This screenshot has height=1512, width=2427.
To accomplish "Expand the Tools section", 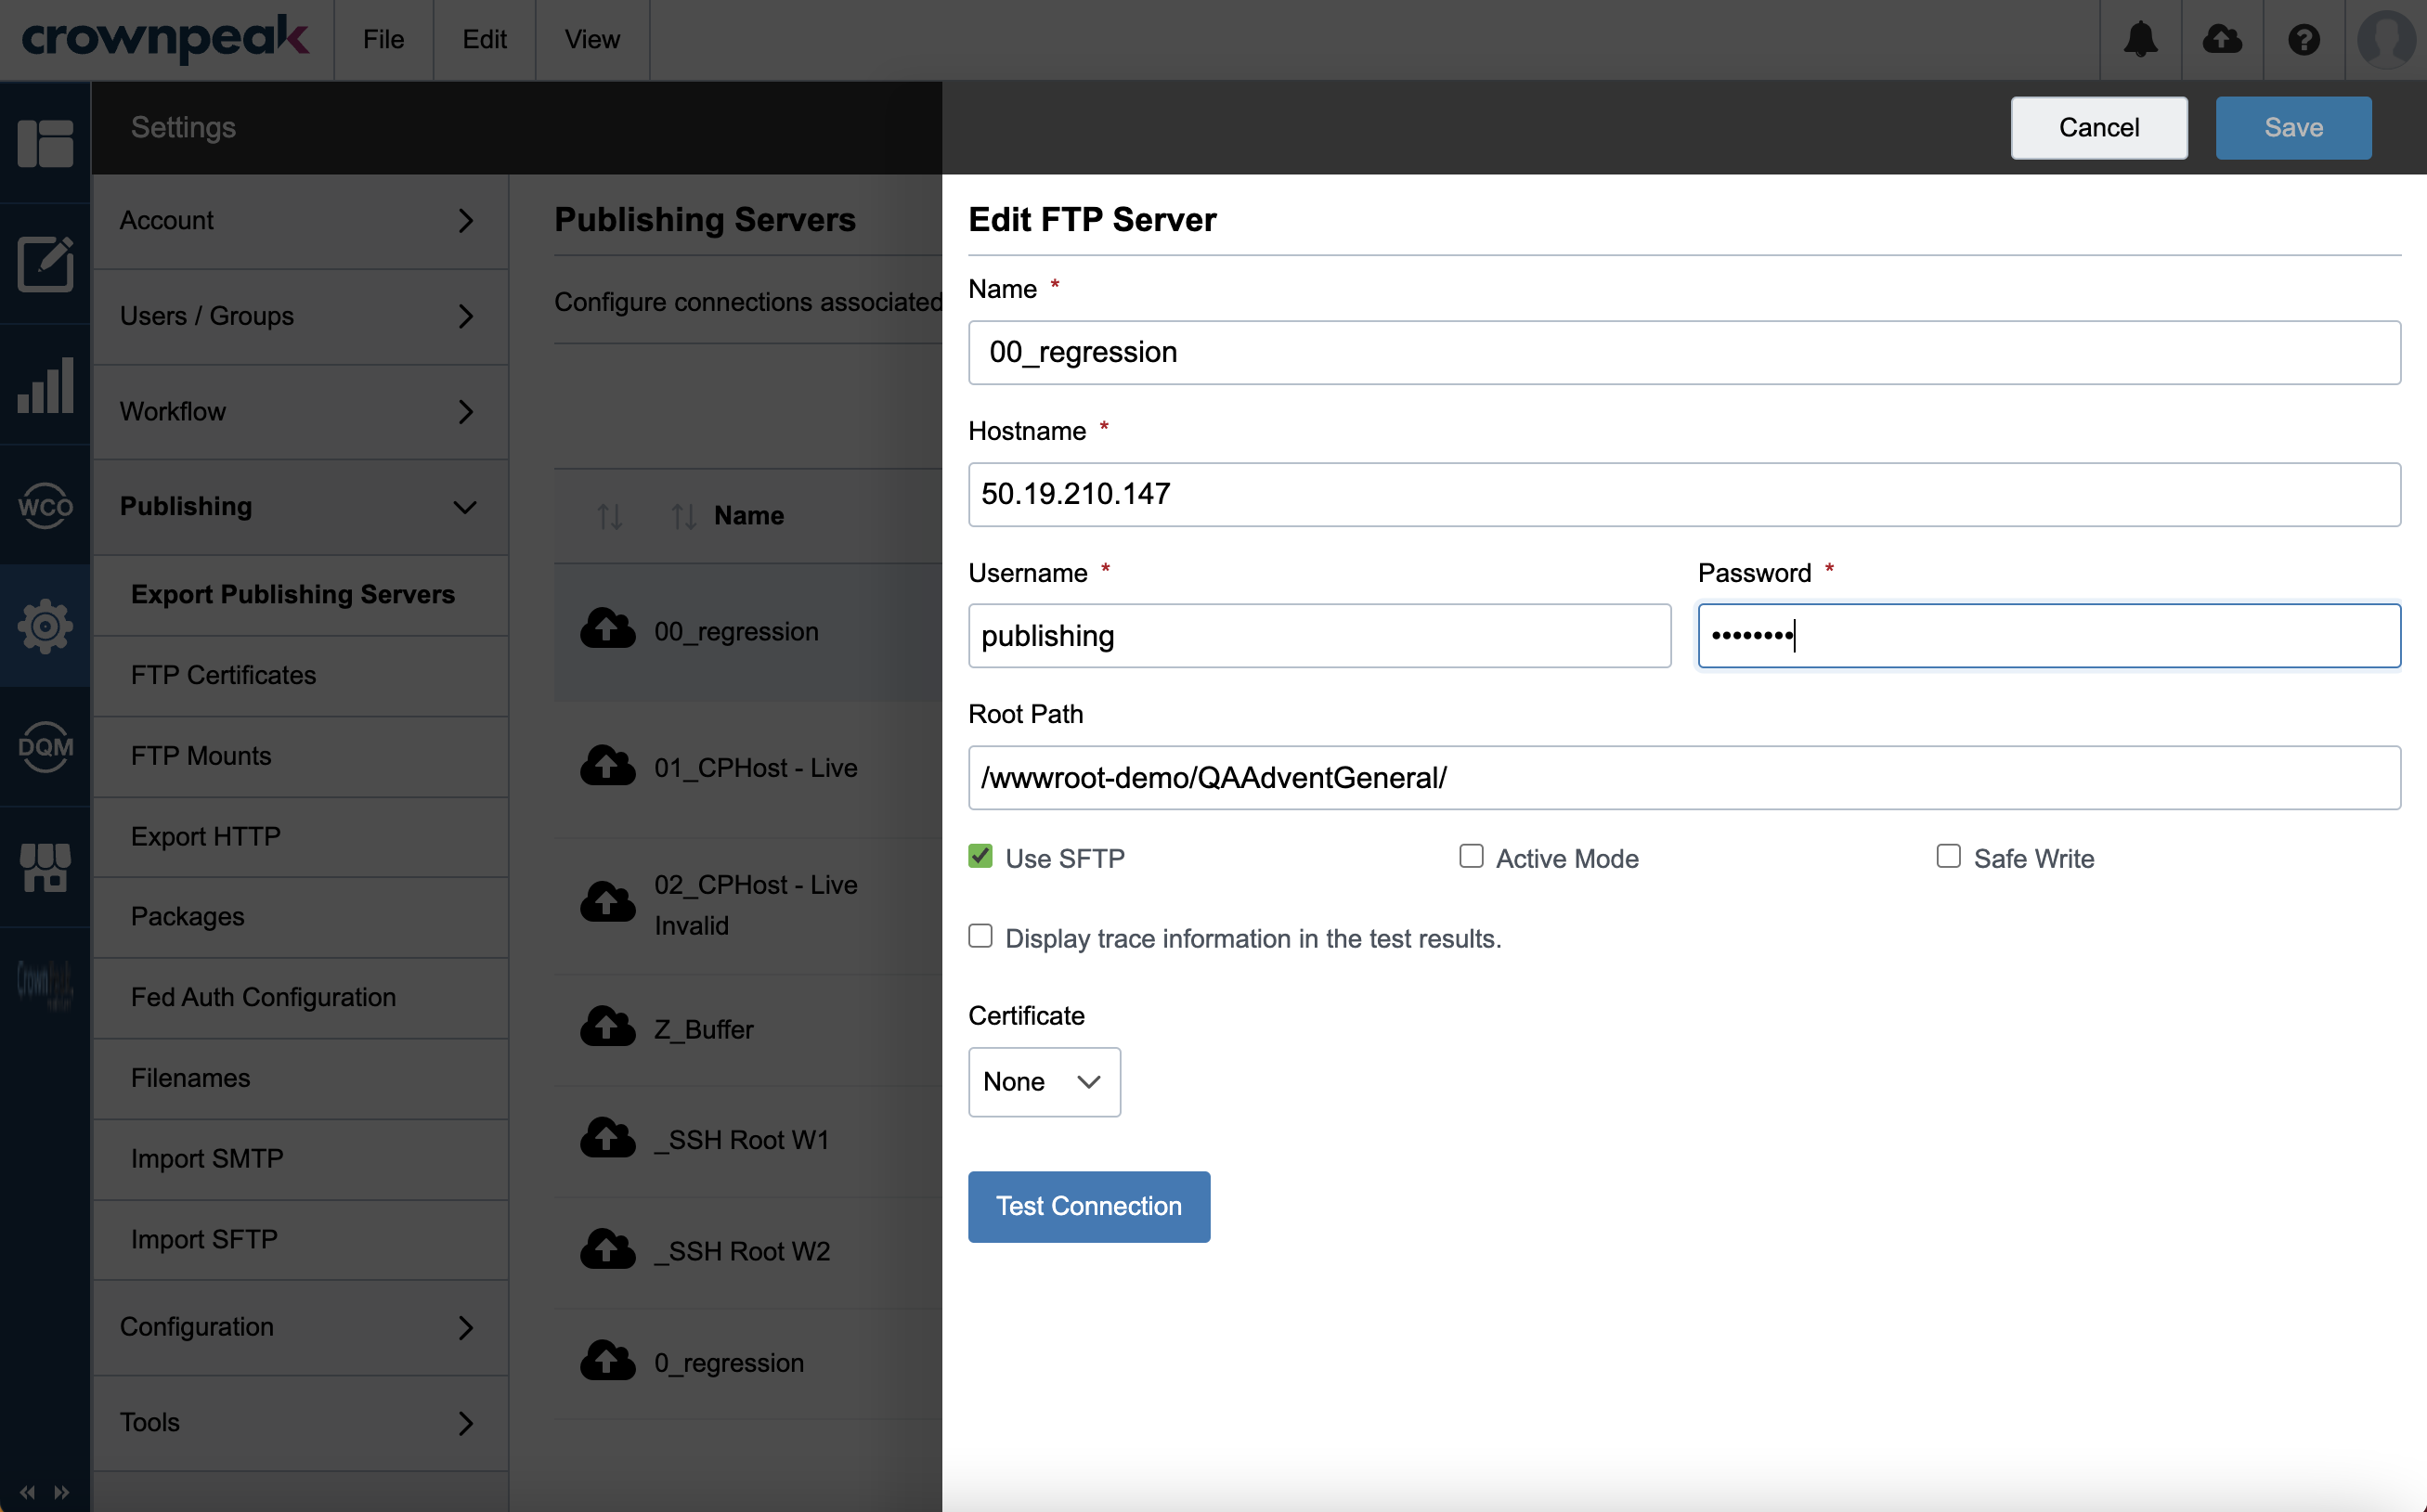I will pos(300,1423).
